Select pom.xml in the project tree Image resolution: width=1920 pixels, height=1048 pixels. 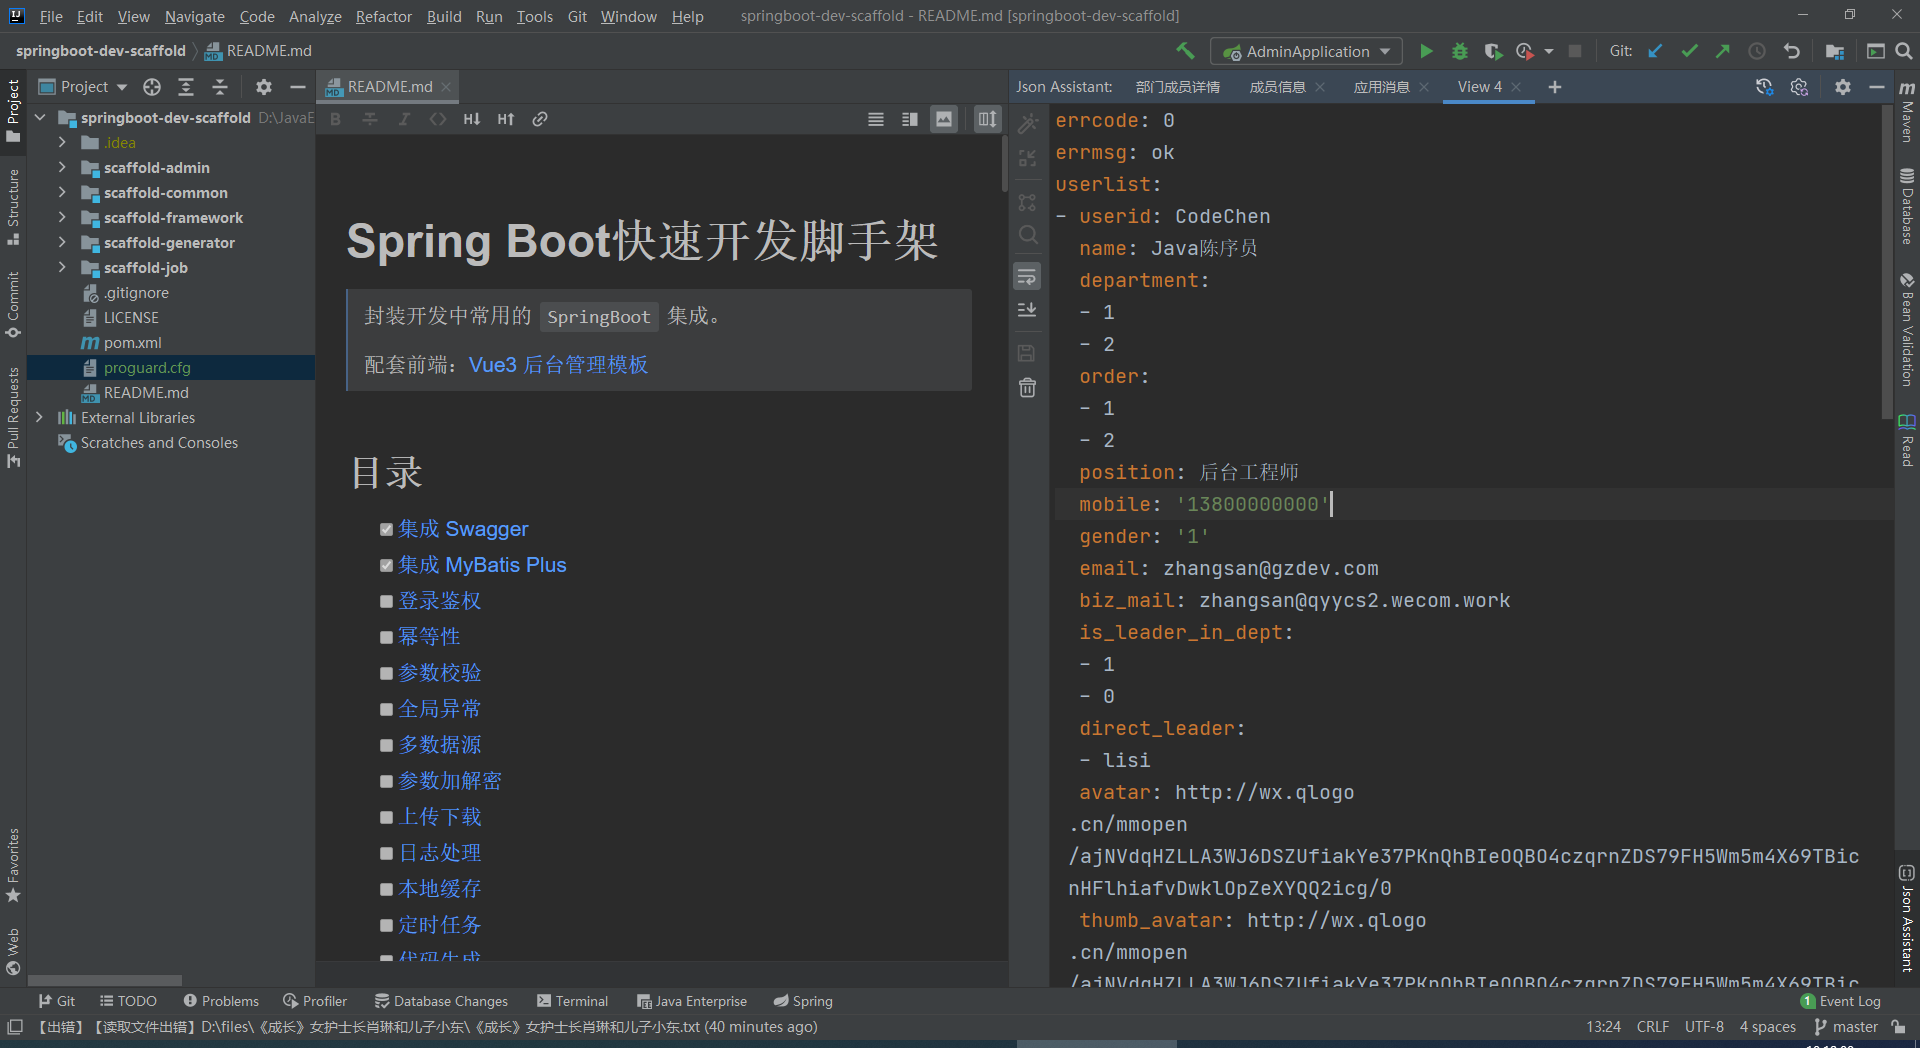pyautogui.click(x=132, y=343)
